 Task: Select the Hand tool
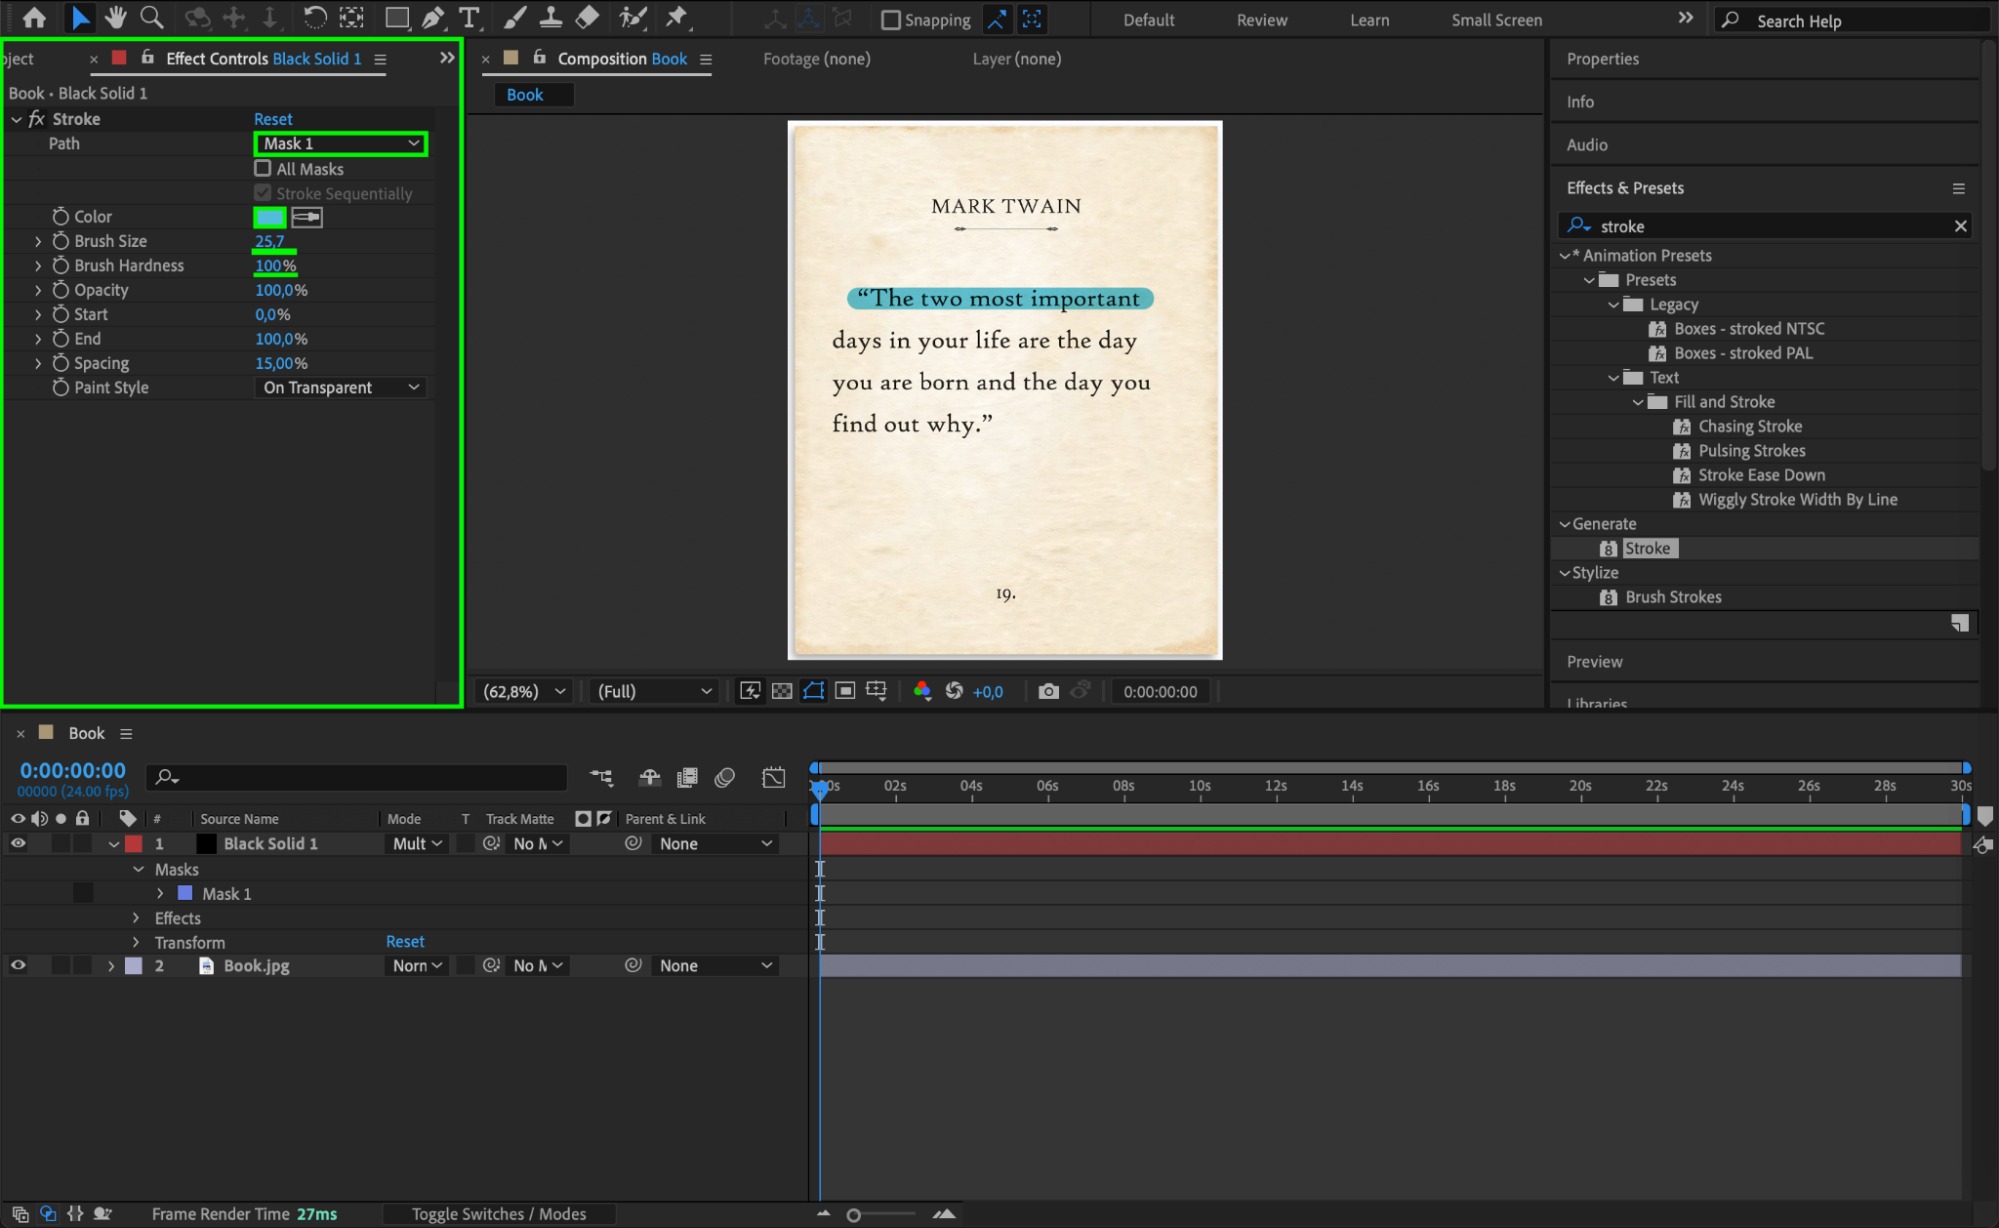click(x=116, y=17)
